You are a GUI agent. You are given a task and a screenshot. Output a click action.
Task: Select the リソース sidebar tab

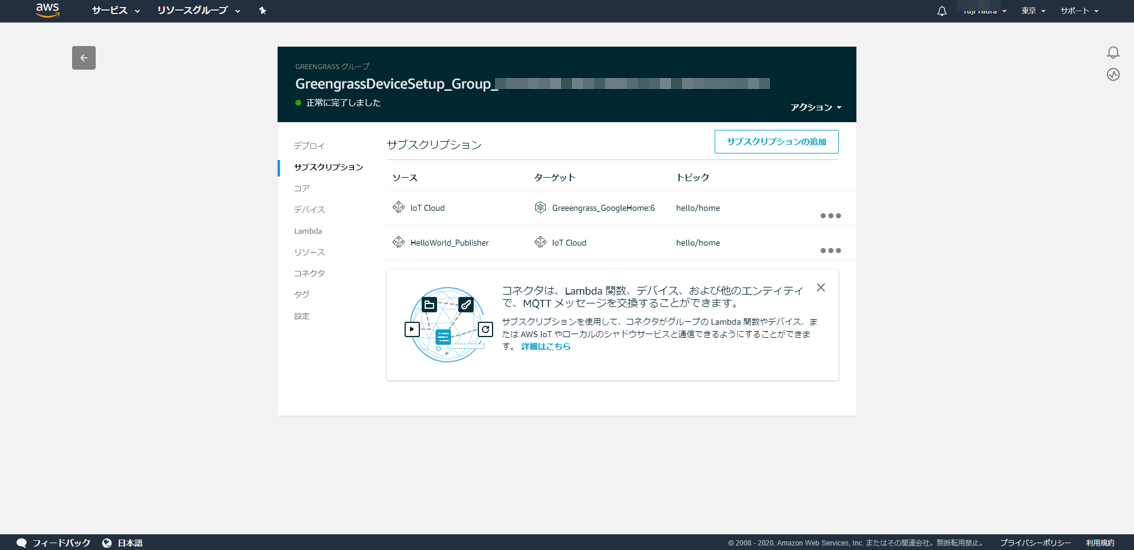coord(309,253)
